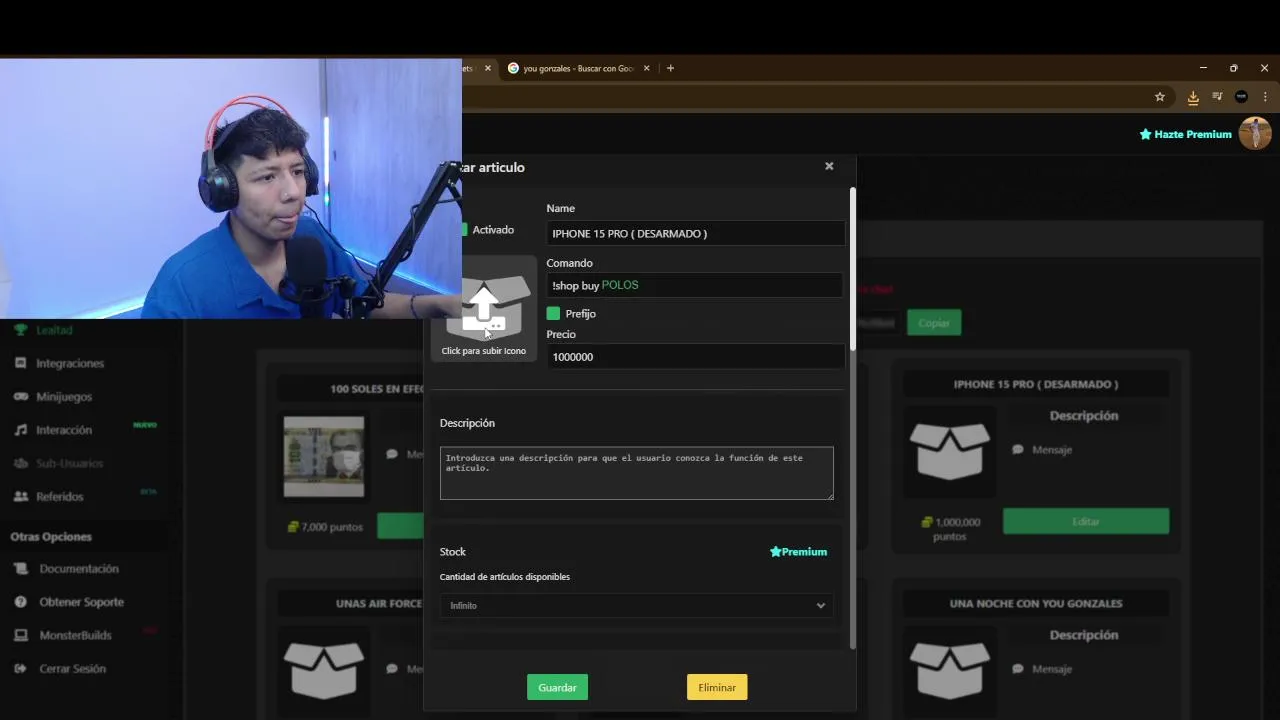Click Mensaje icon on IPHONE 15 PRO card
The width and height of the screenshot is (1280, 720).
pos(1018,450)
